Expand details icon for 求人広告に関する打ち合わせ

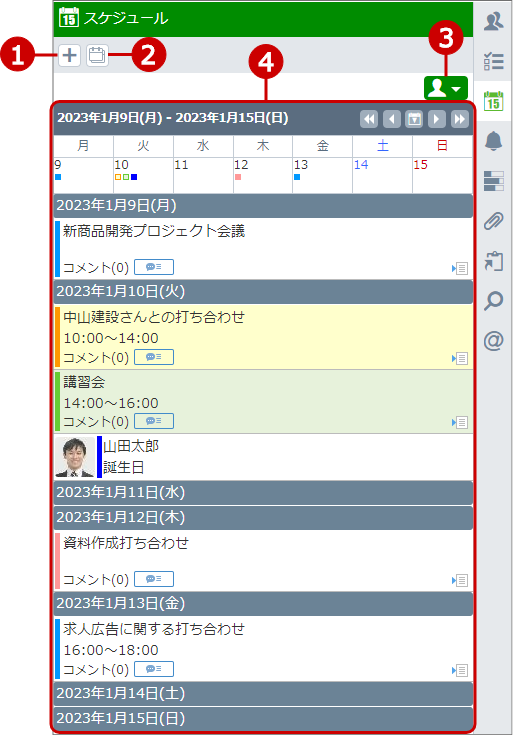pos(460,670)
